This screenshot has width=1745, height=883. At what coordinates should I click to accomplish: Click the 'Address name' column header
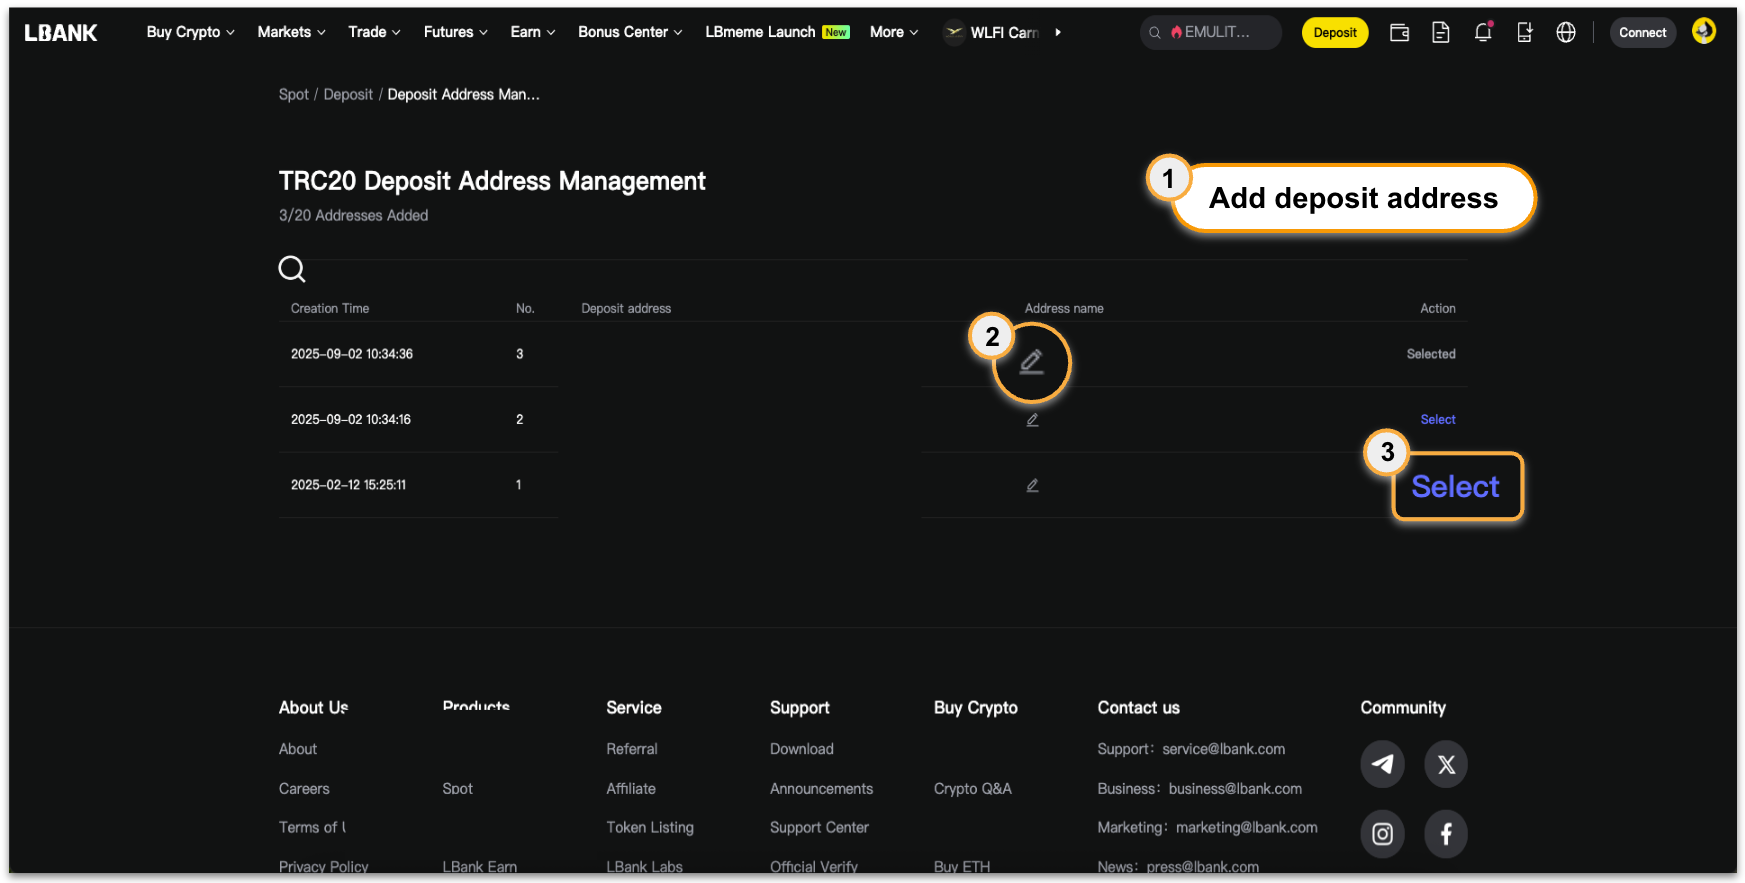1064,309
